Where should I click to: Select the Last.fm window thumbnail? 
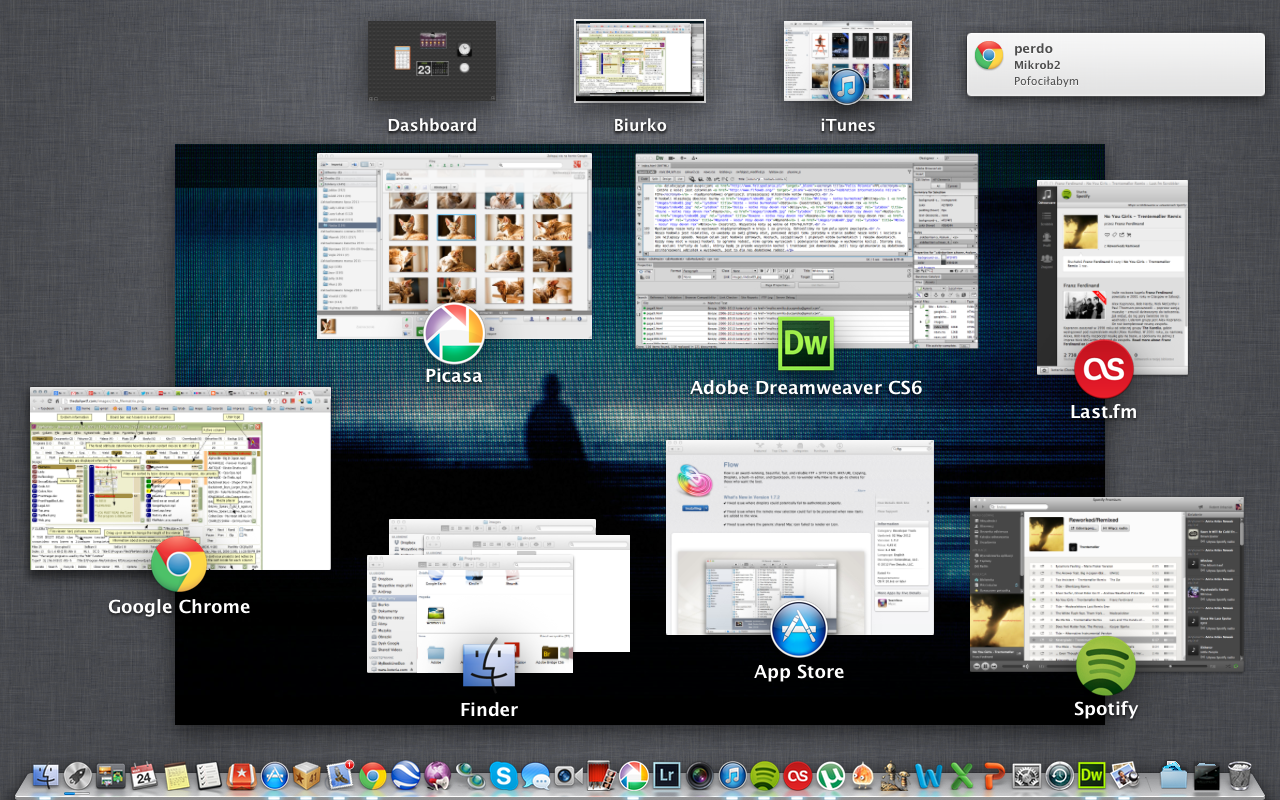click(1112, 278)
